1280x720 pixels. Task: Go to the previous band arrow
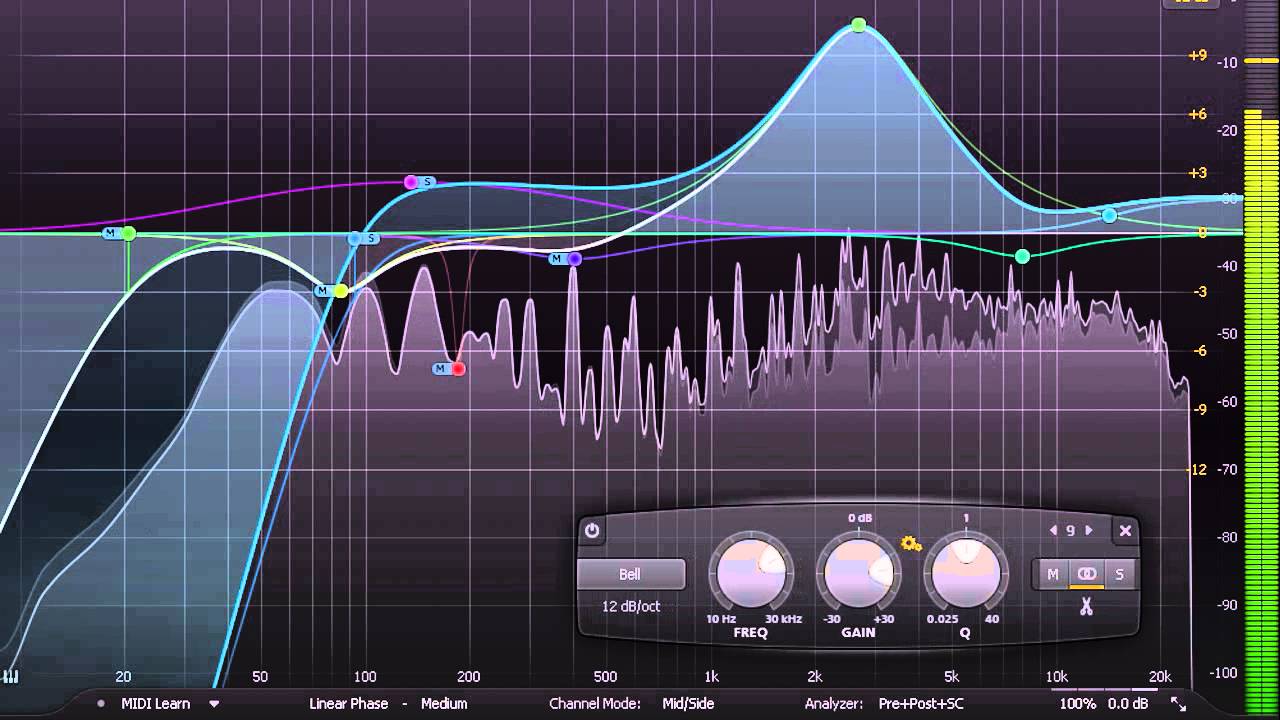(x=1053, y=531)
